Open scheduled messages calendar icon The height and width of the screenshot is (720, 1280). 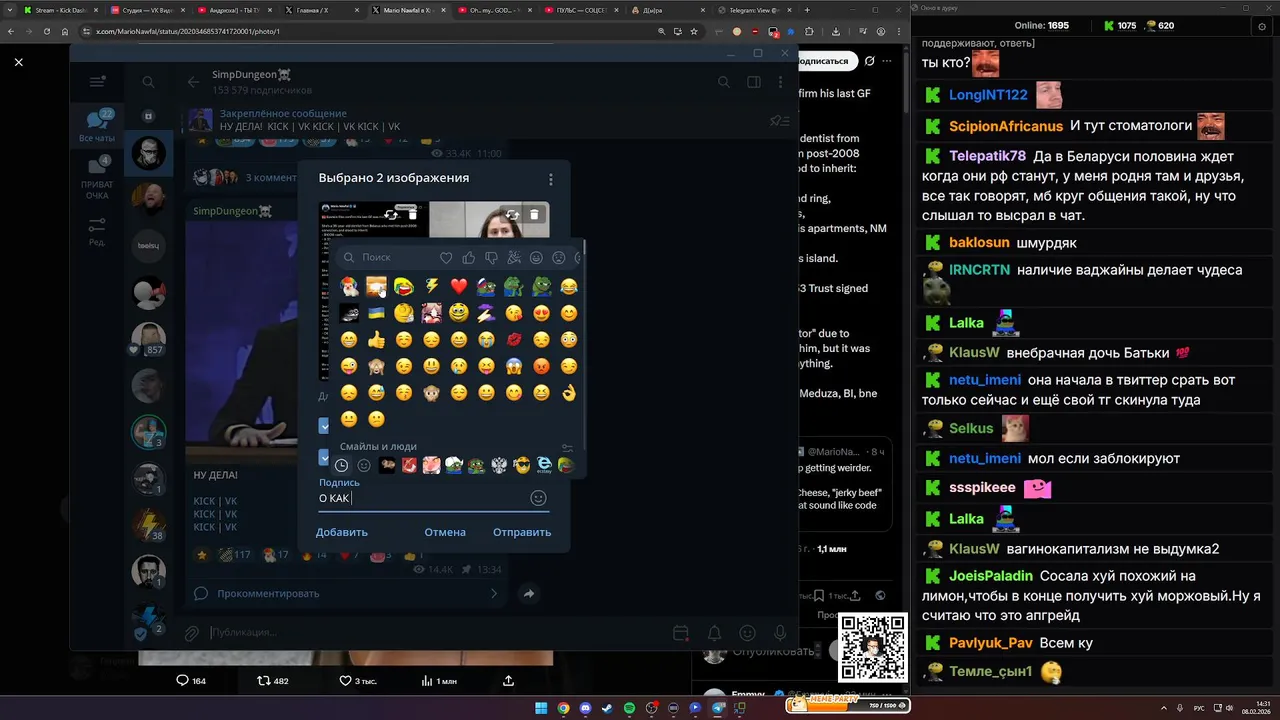681,633
